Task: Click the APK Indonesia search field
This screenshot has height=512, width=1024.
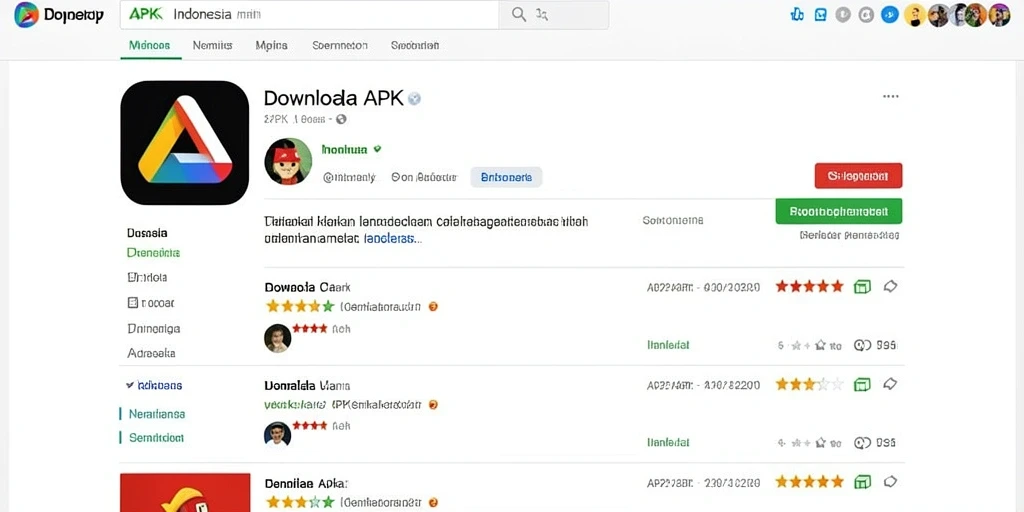Action: point(310,14)
